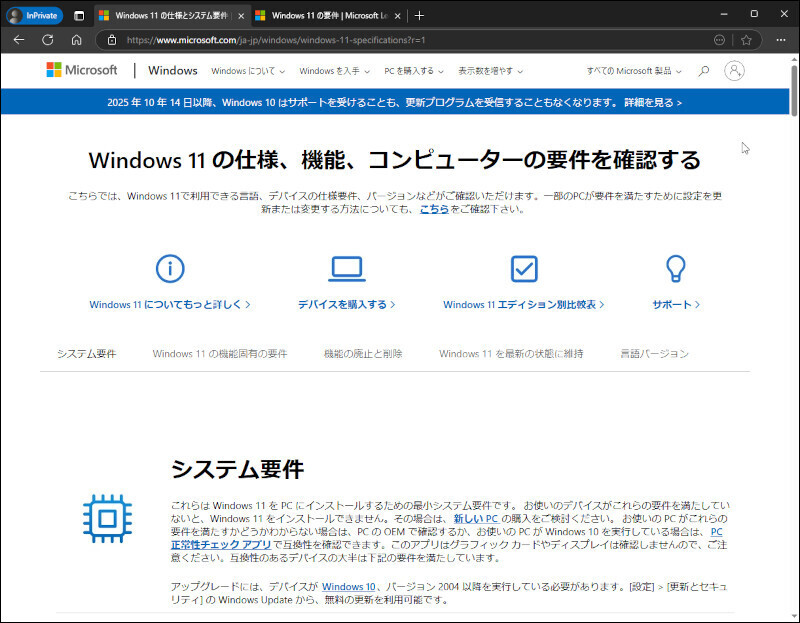Click the InPrivate profile badge
Image resolution: width=800 pixels, height=623 pixels.
click(x=34, y=15)
